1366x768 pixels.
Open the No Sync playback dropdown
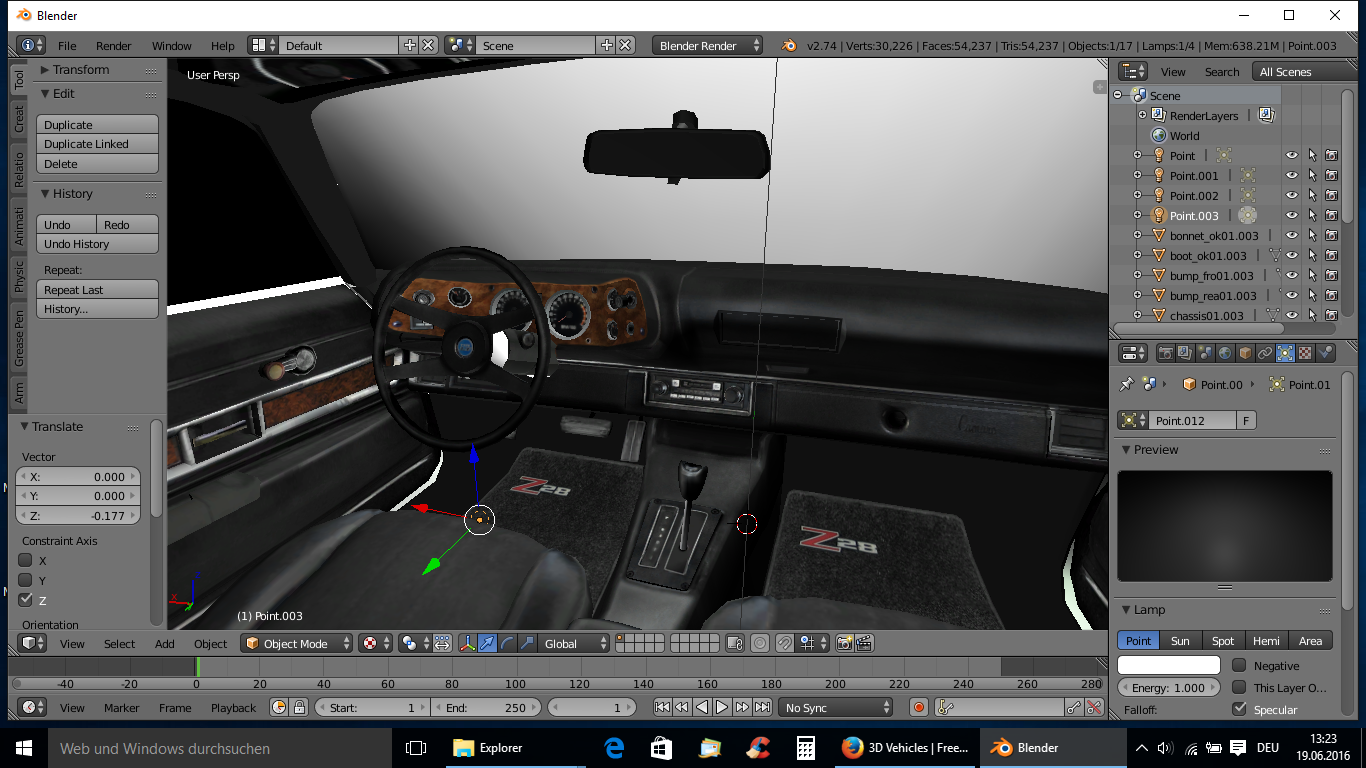pyautogui.click(x=835, y=707)
